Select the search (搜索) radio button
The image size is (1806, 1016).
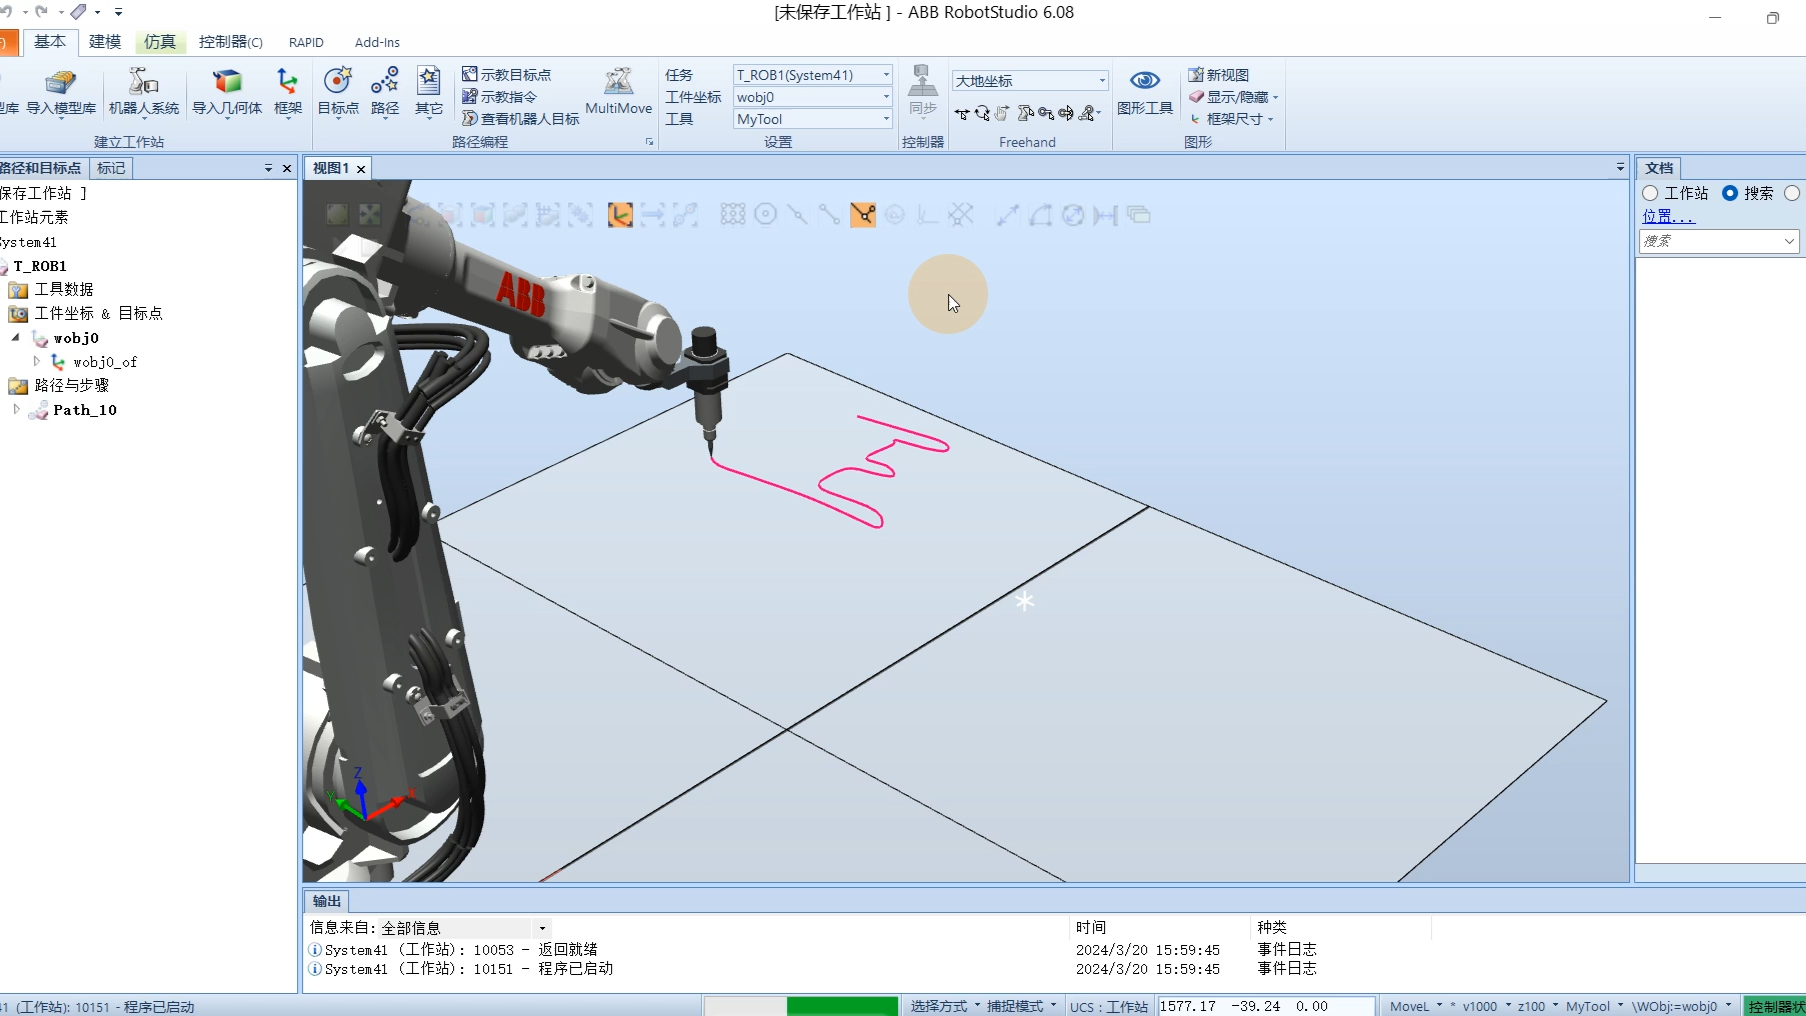[1730, 193]
